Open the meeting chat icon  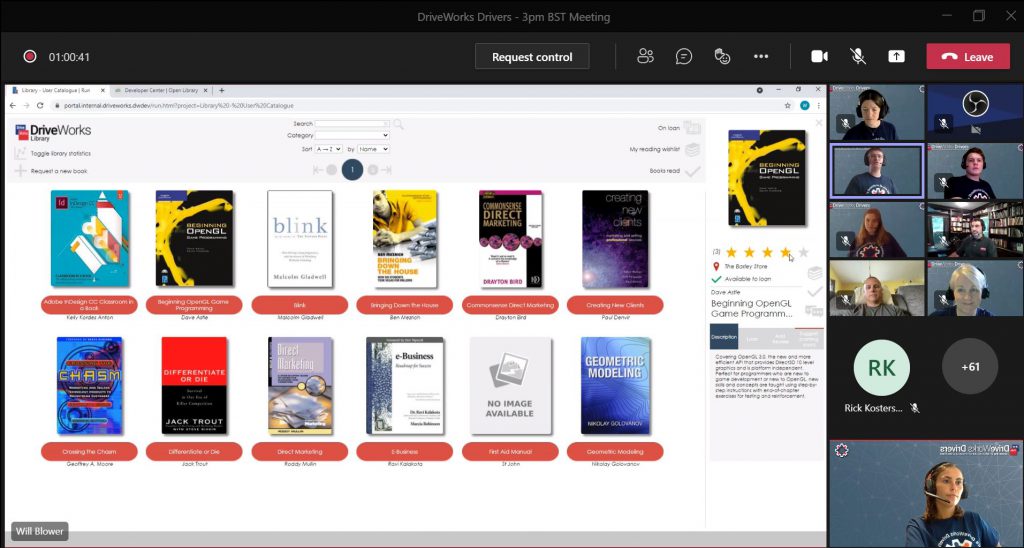coord(684,57)
